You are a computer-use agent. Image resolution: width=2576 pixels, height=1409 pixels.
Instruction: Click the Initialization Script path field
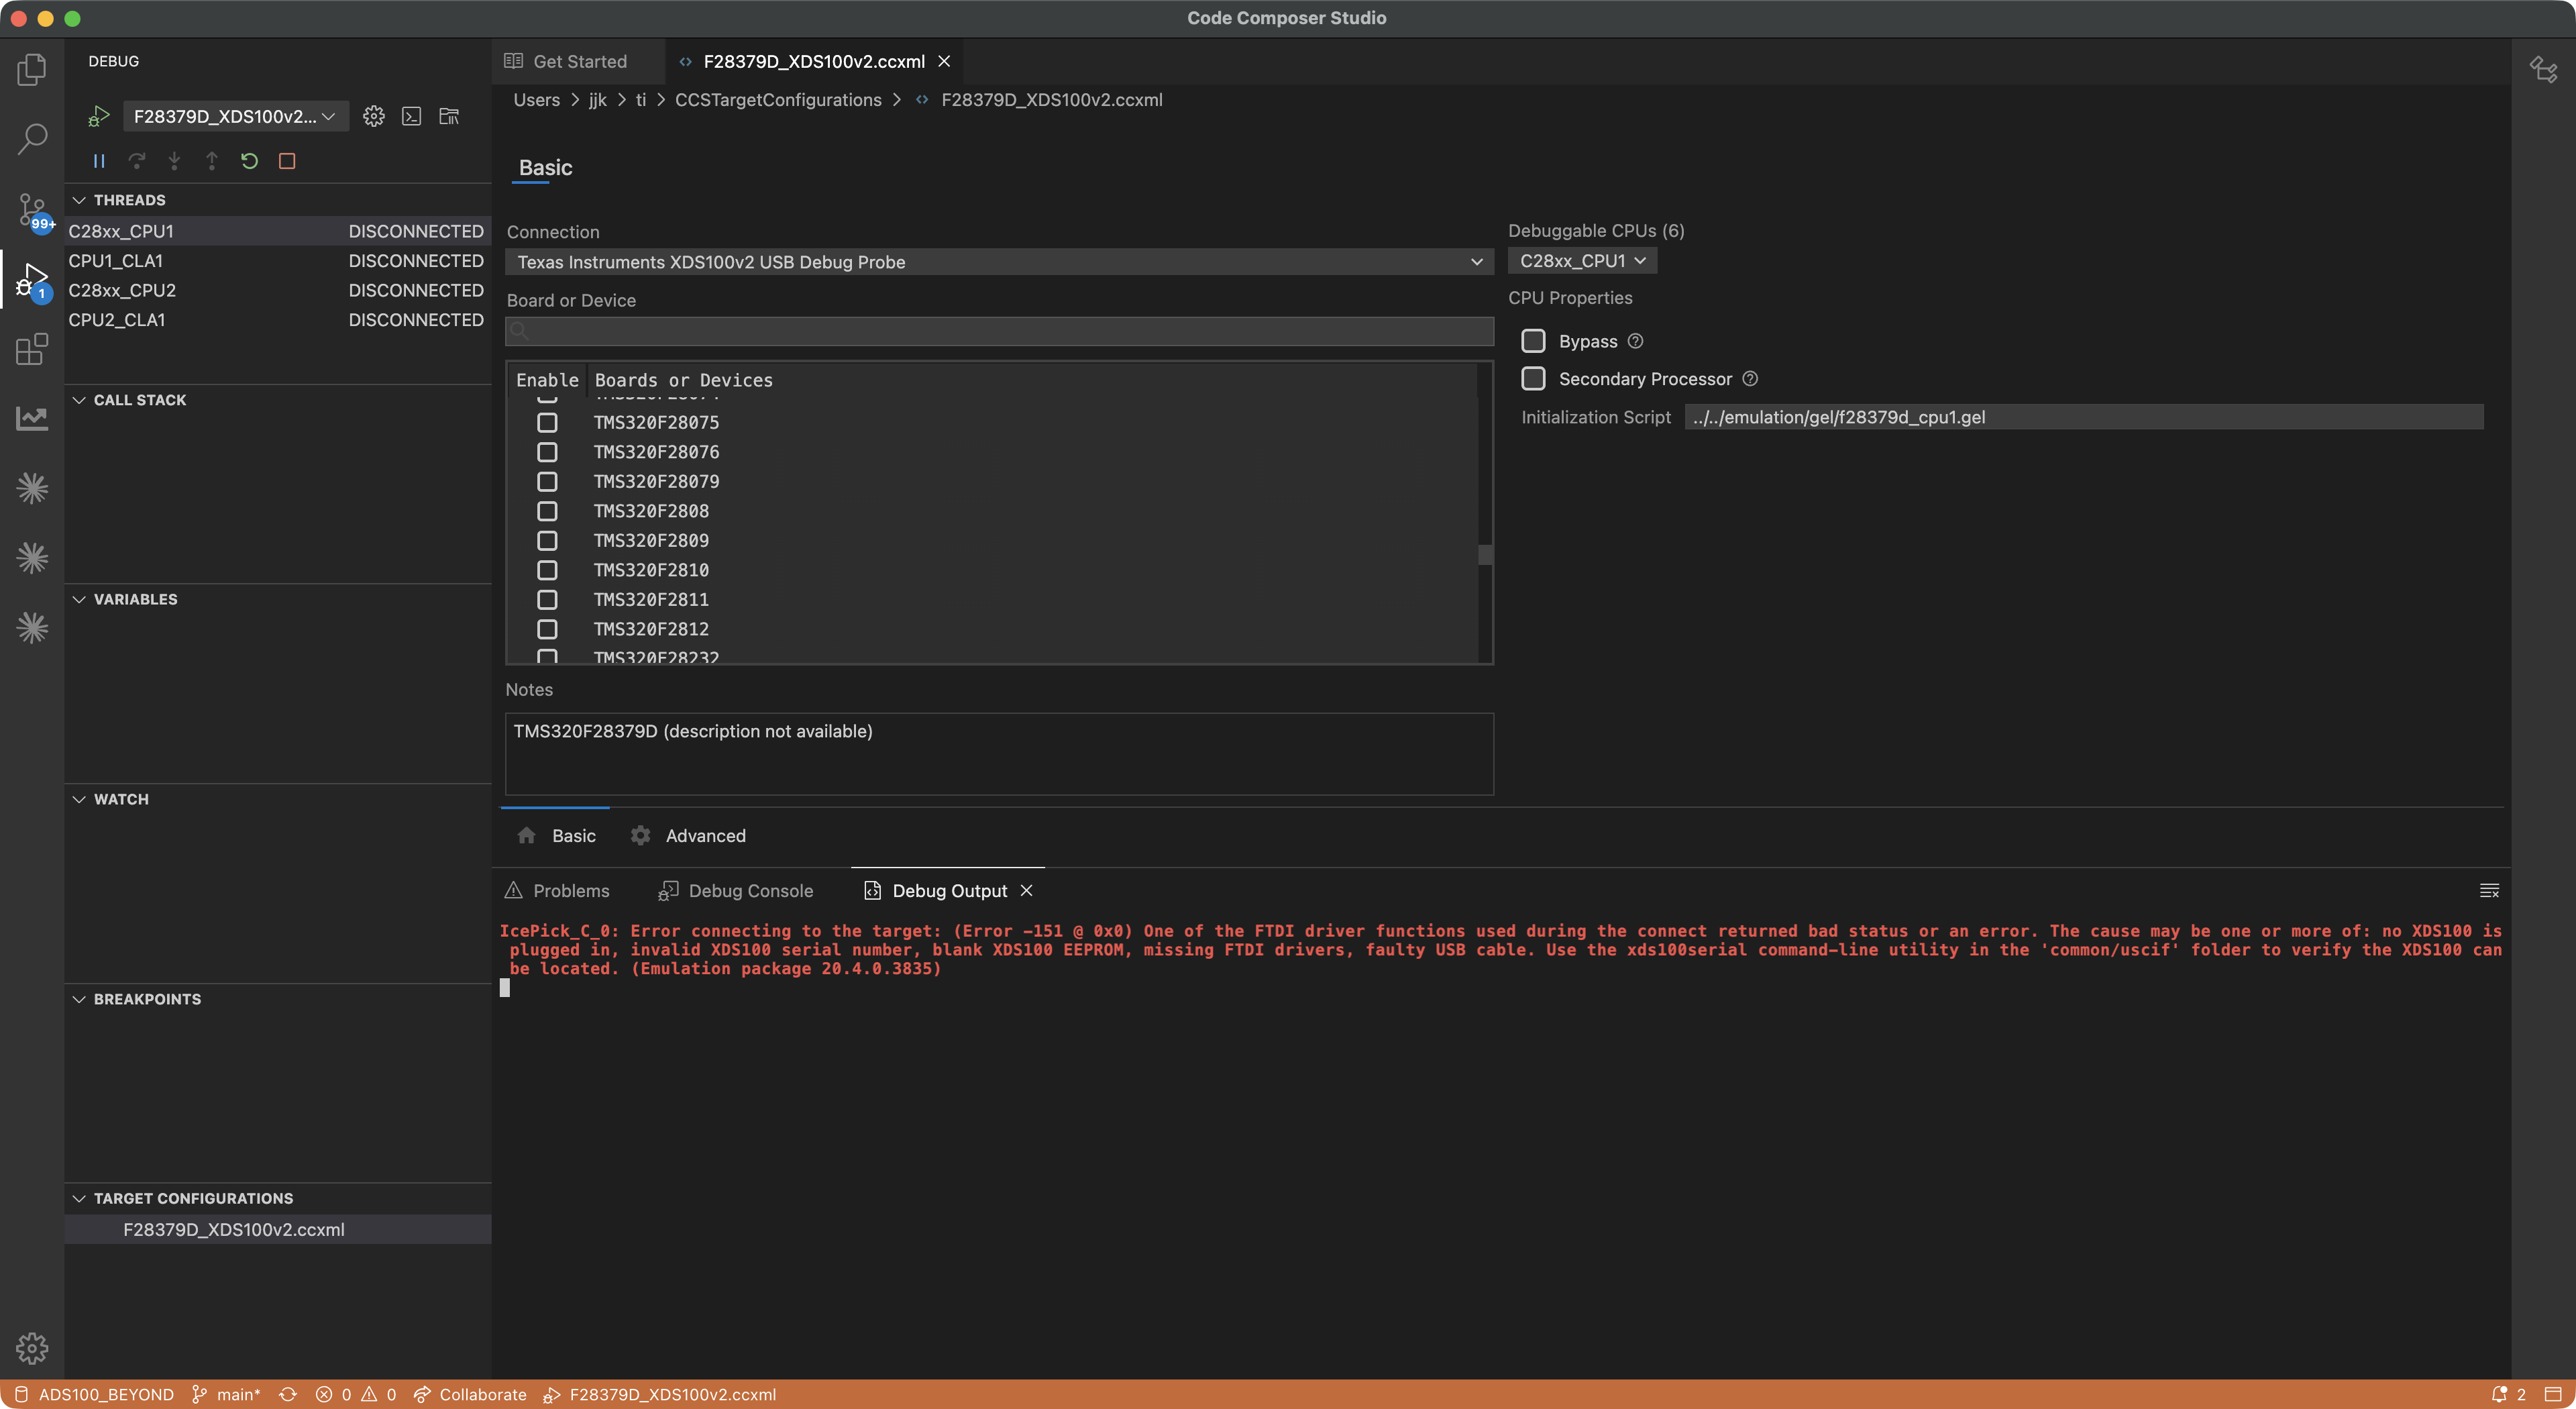point(2083,417)
